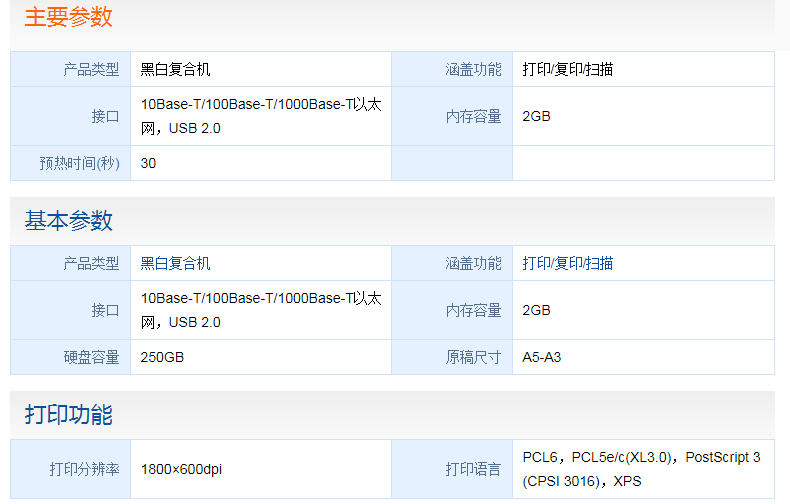Click 2GB memory value under 主要参数
Viewport: 790px width, 504px height.
coord(536,116)
